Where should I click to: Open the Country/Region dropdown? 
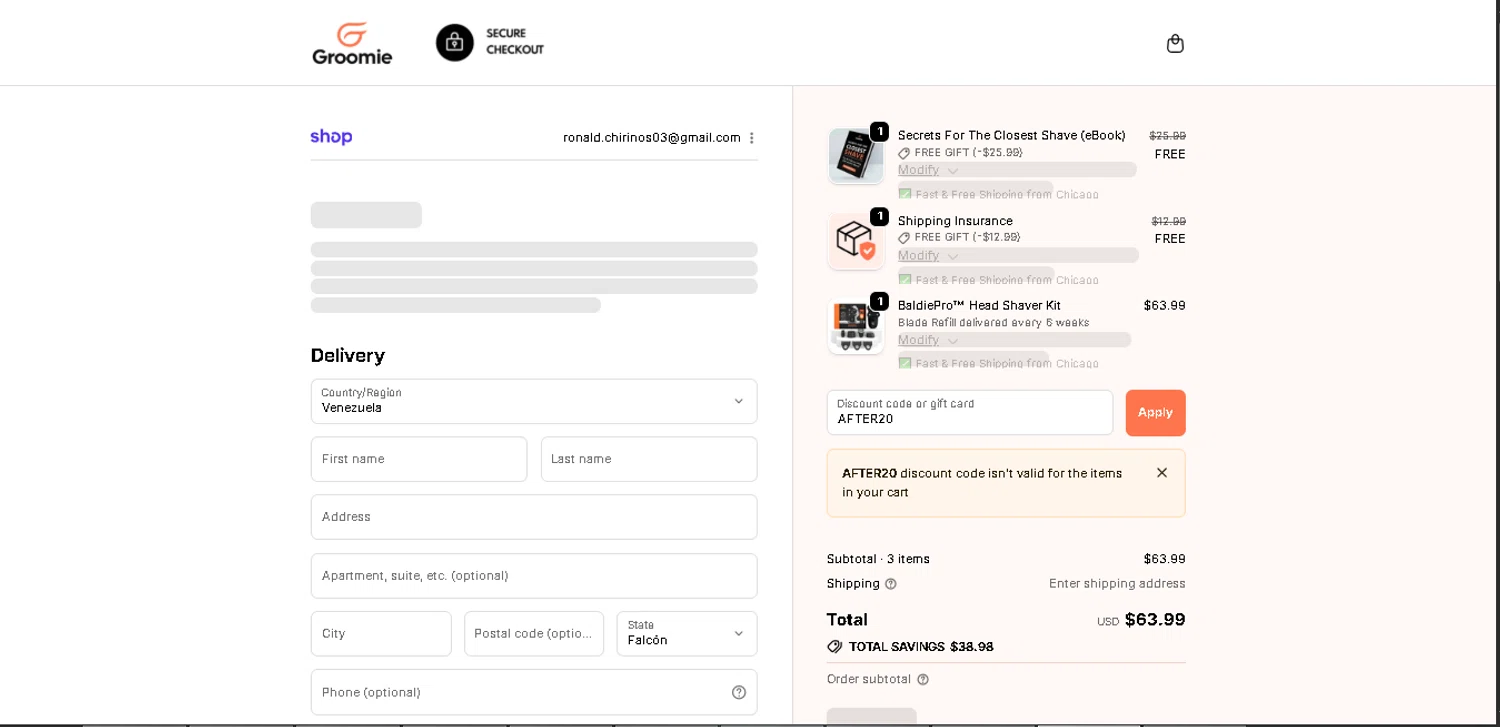click(x=534, y=401)
